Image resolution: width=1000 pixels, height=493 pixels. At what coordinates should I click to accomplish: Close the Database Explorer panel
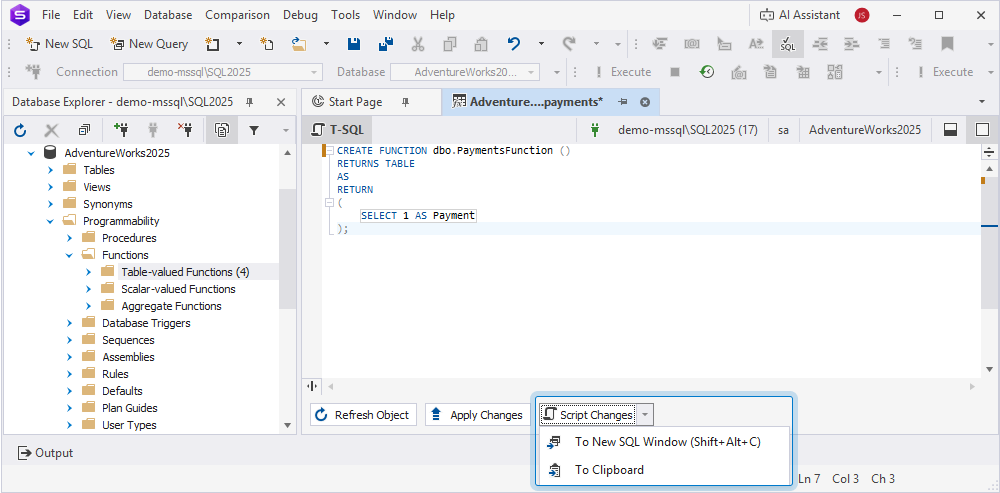[281, 102]
